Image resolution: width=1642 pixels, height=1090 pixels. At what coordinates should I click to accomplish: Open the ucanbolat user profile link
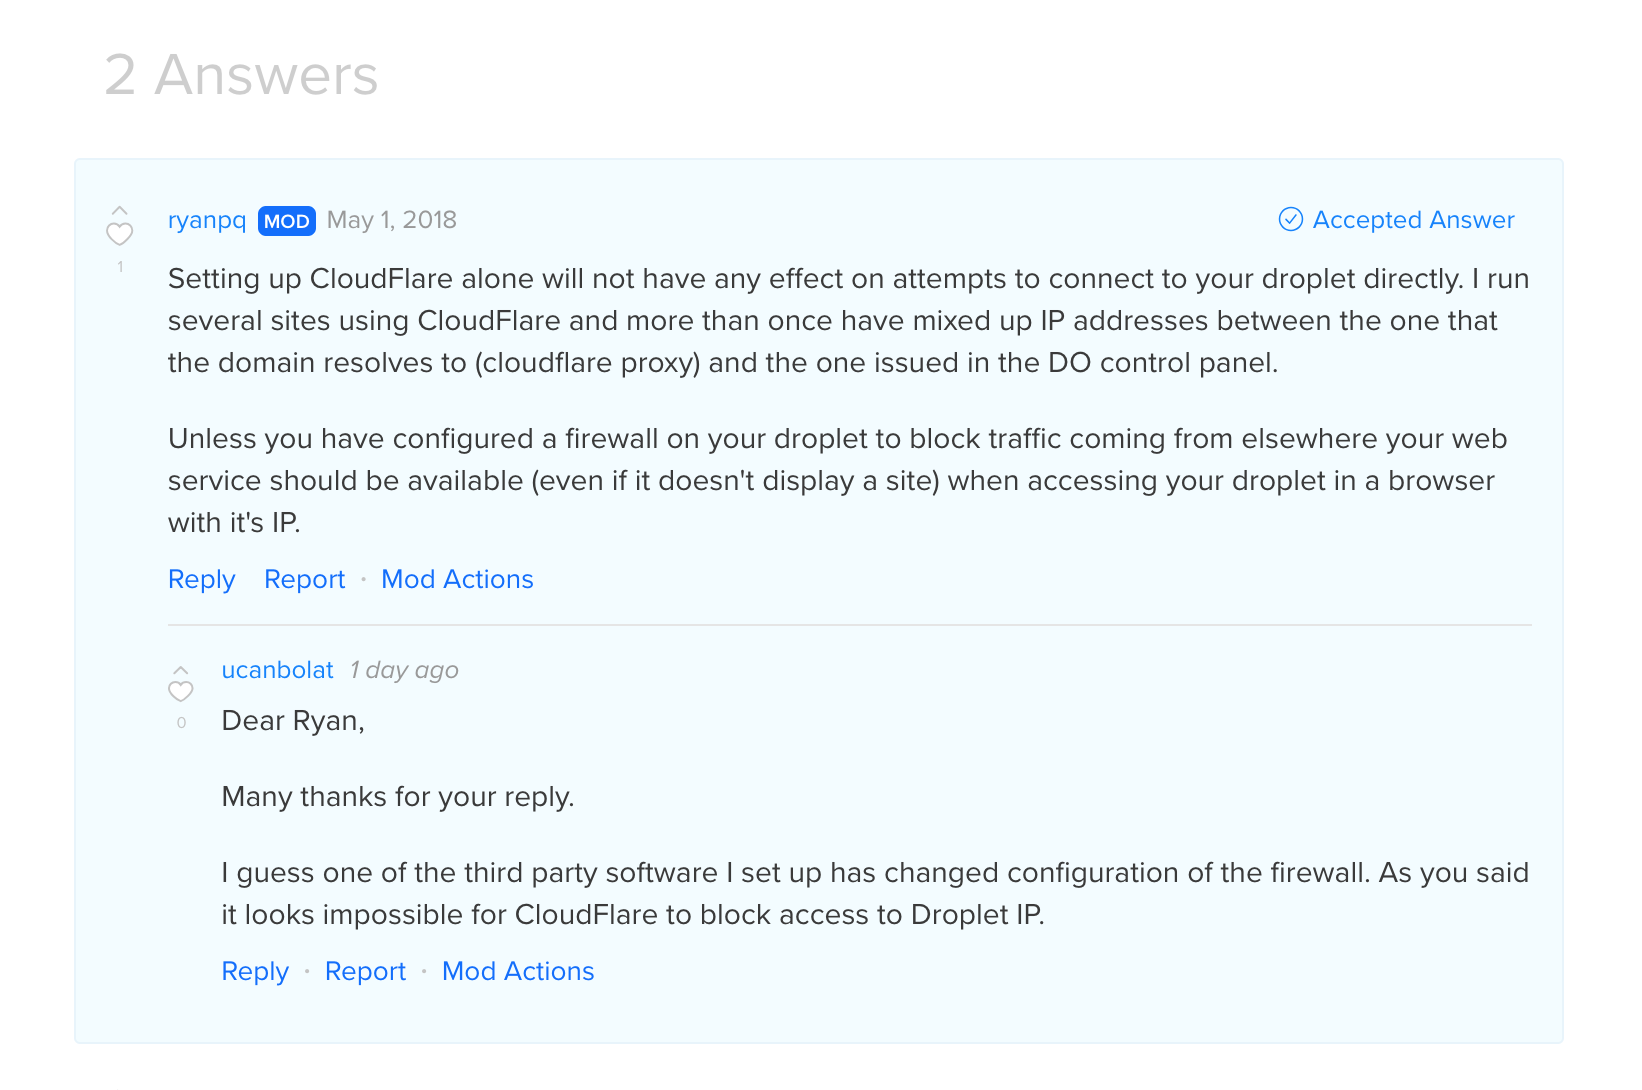click(277, 670)
